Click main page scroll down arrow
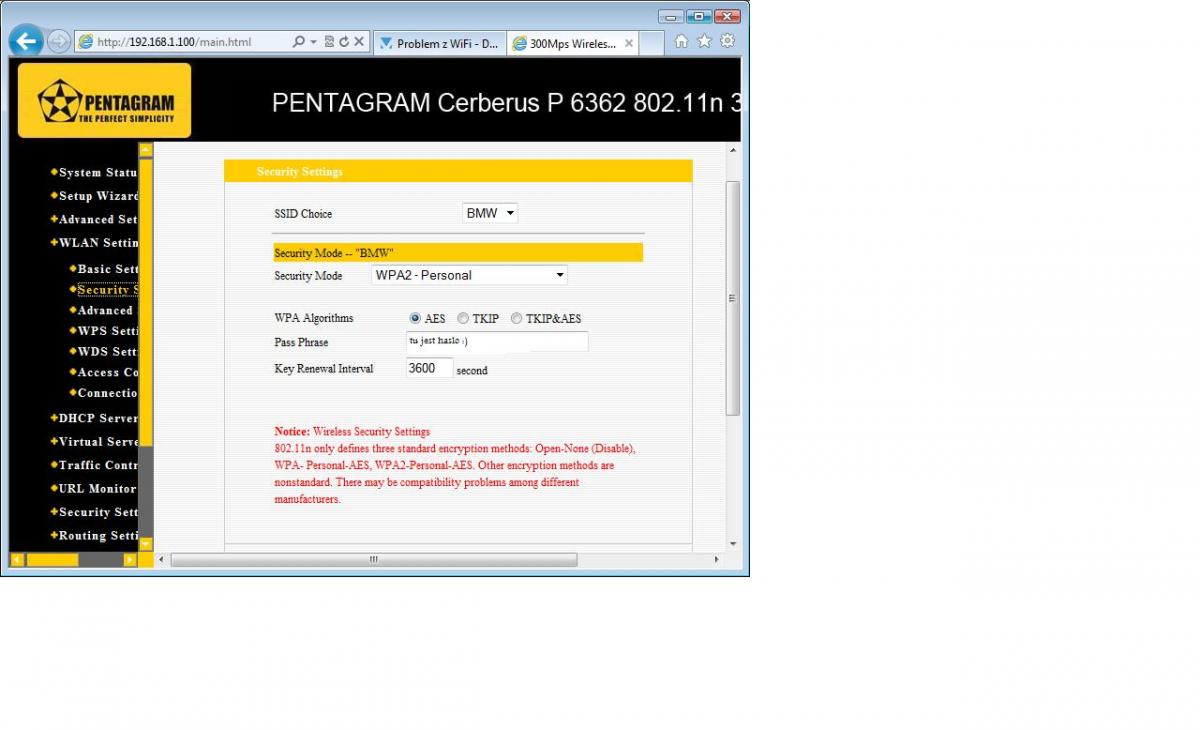 732,543
